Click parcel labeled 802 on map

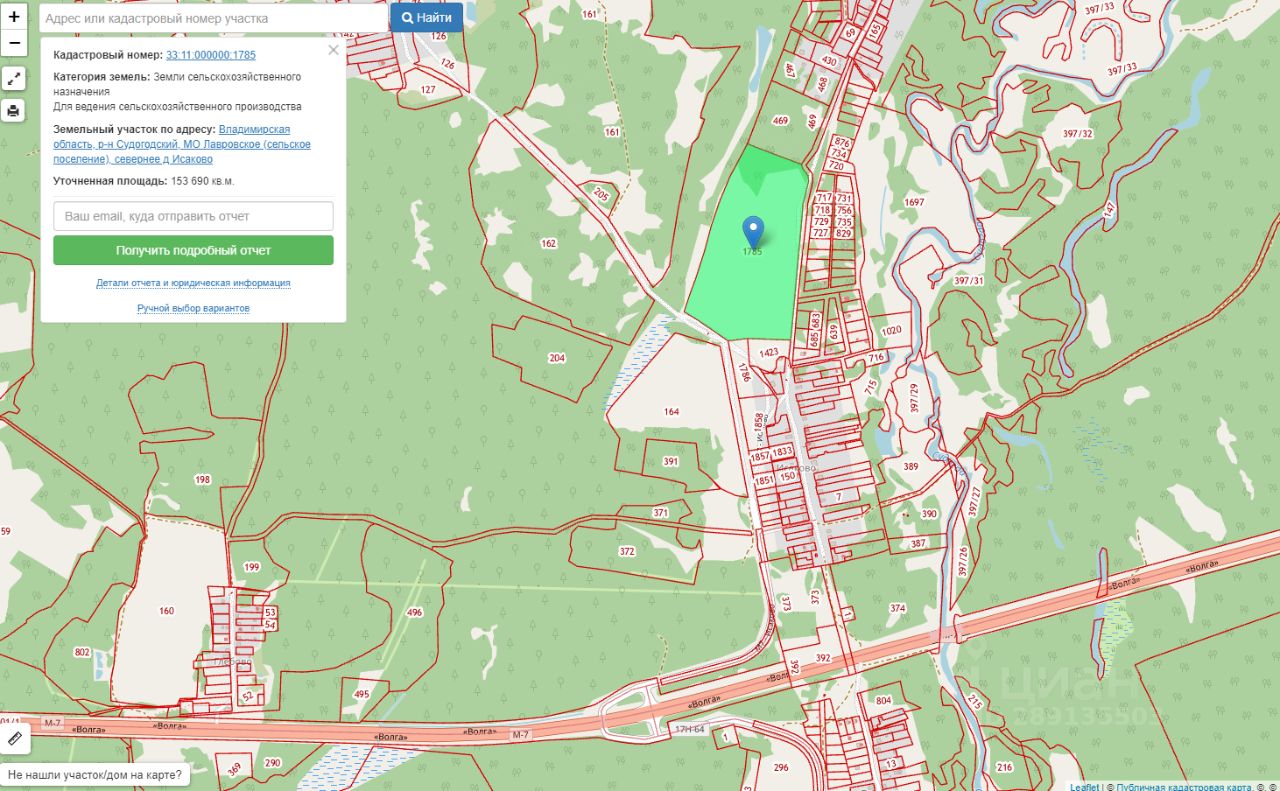pos(82,652)
